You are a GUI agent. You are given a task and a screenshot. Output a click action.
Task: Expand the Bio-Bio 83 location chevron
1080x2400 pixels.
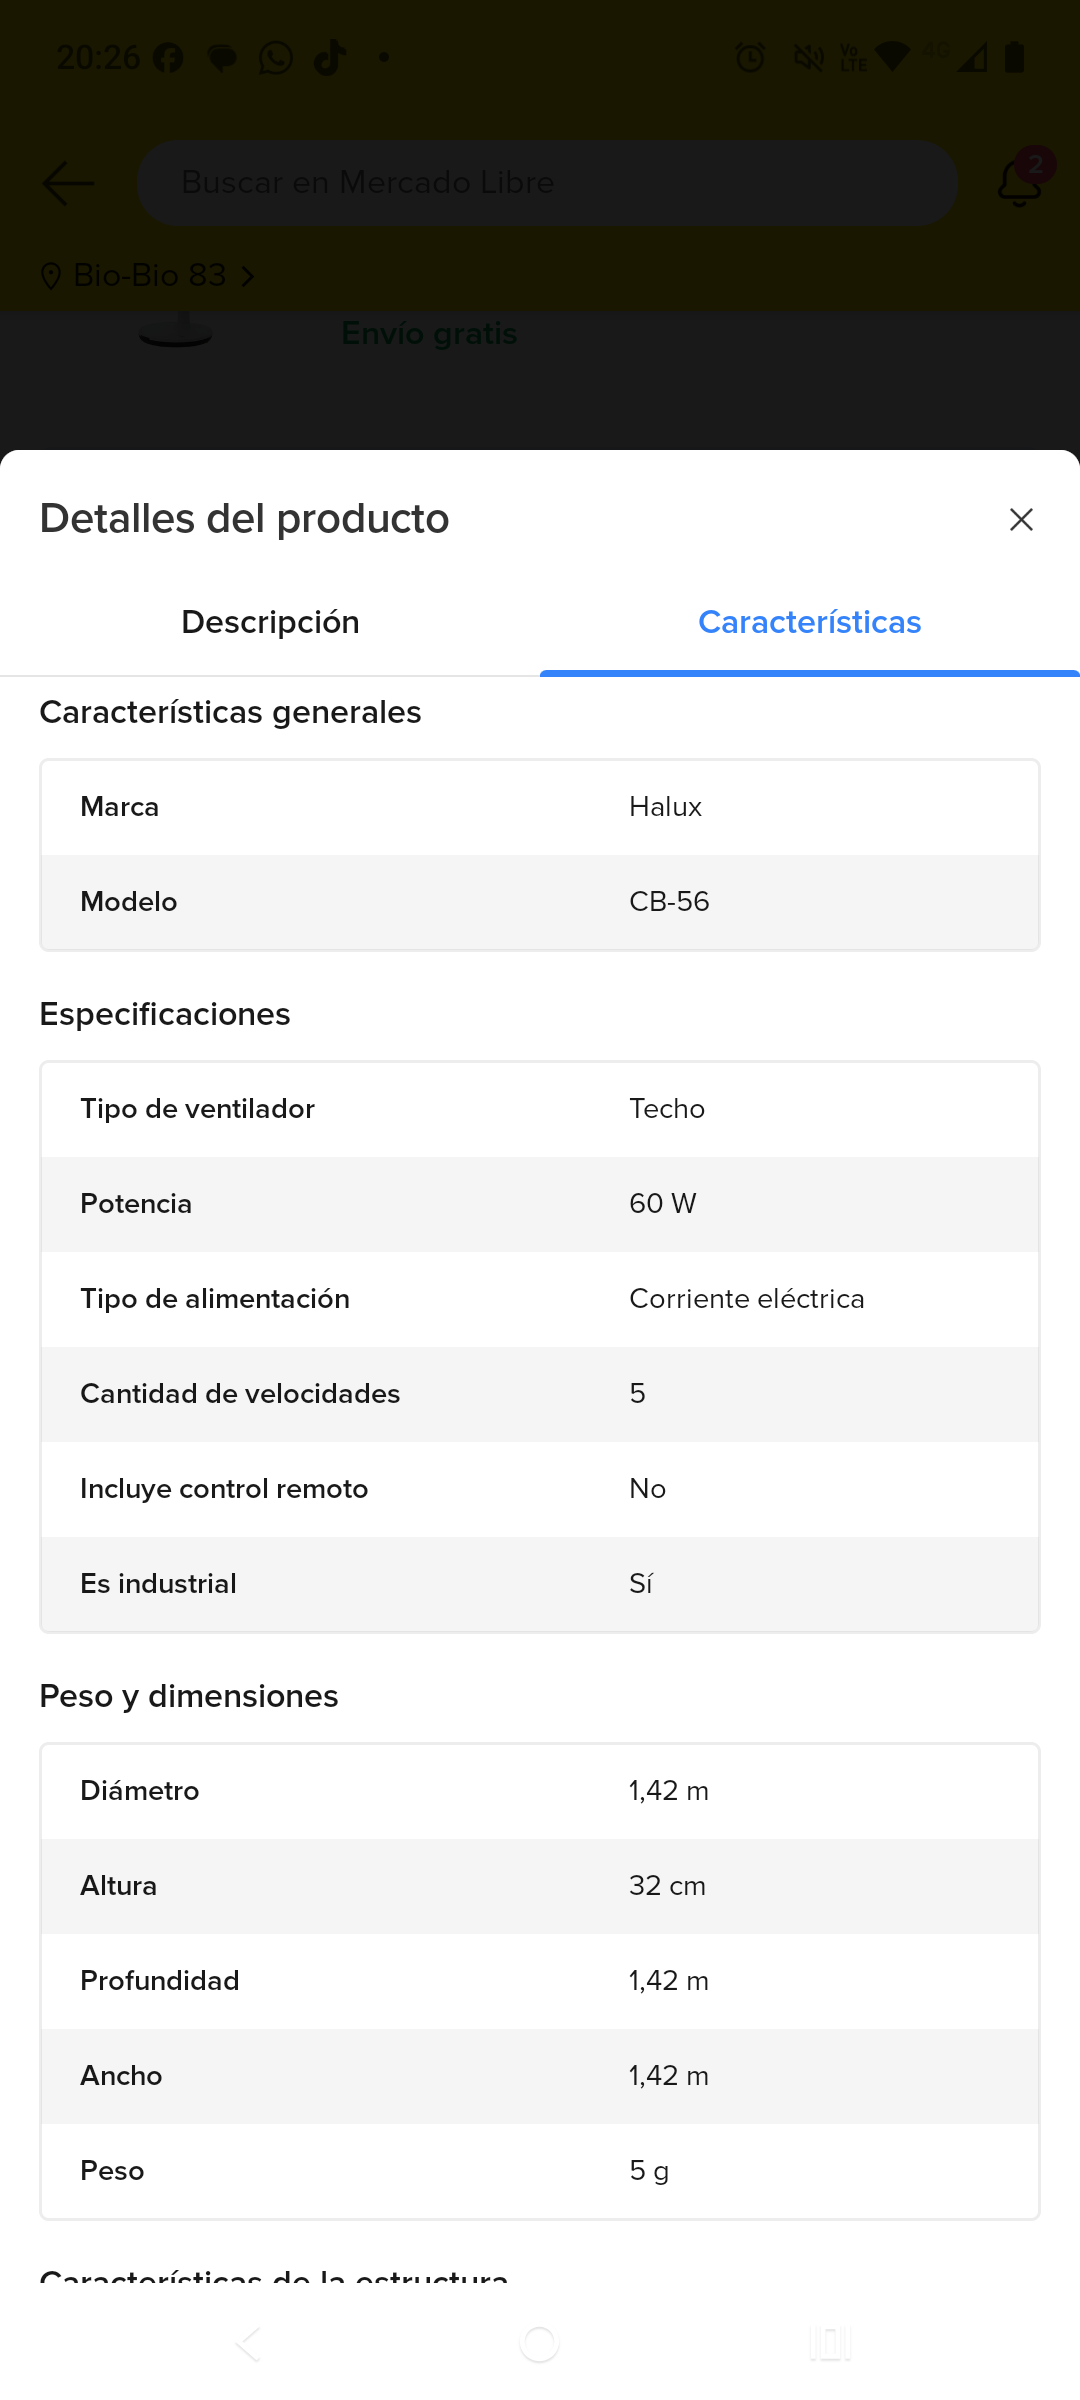tap(248, 275)
